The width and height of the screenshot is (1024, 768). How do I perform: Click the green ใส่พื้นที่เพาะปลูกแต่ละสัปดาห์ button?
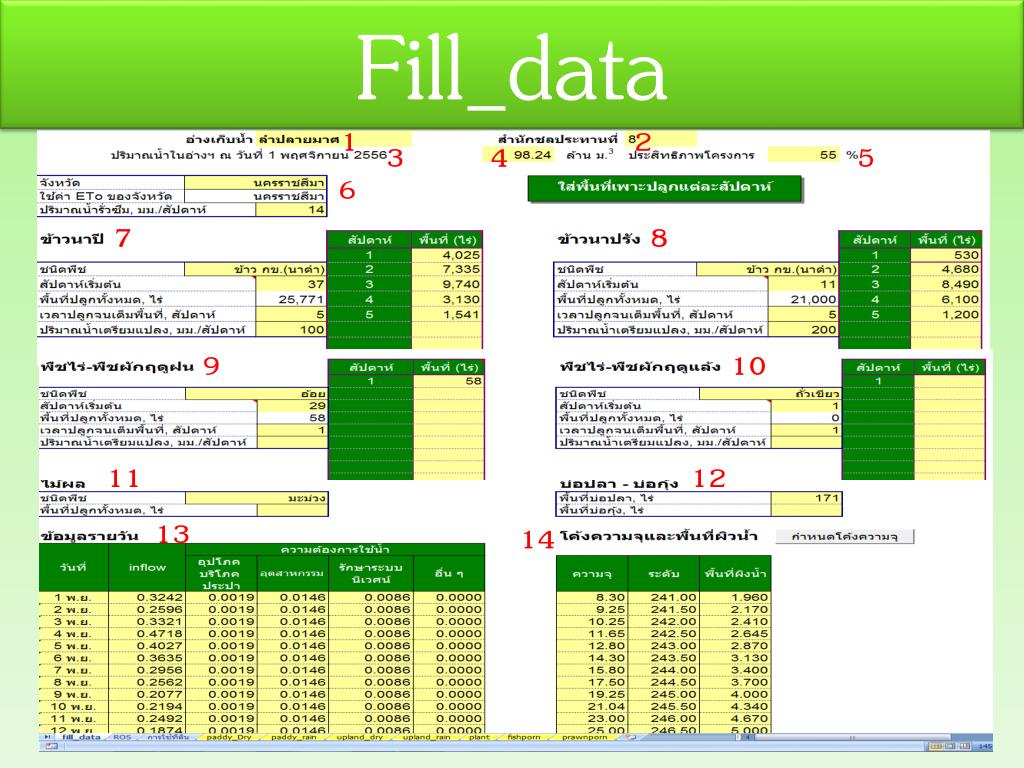pyautogui.click(x=664, y=187)
